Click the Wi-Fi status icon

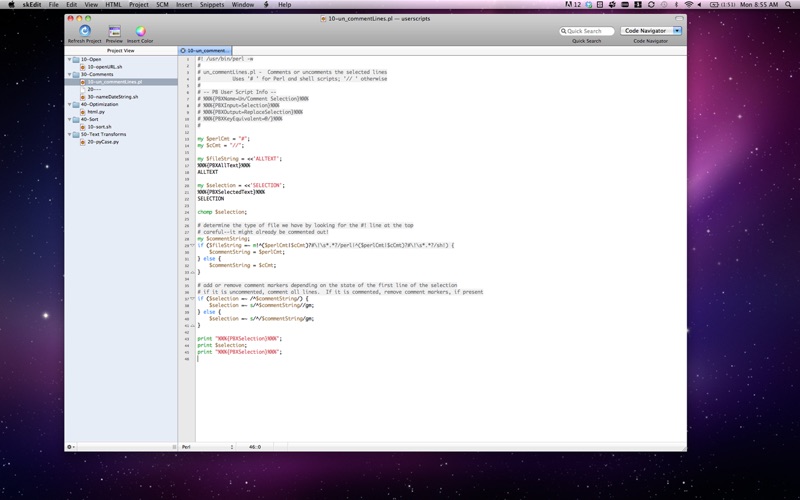689,5
